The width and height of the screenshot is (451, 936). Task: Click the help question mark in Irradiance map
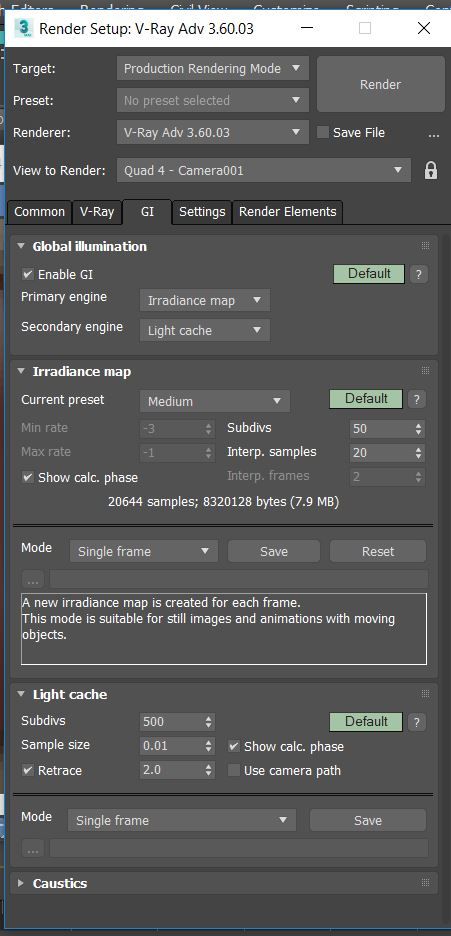(417, 399)
